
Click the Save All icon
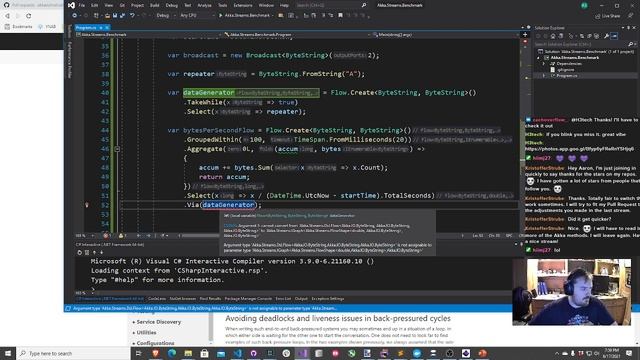(122, 16)
